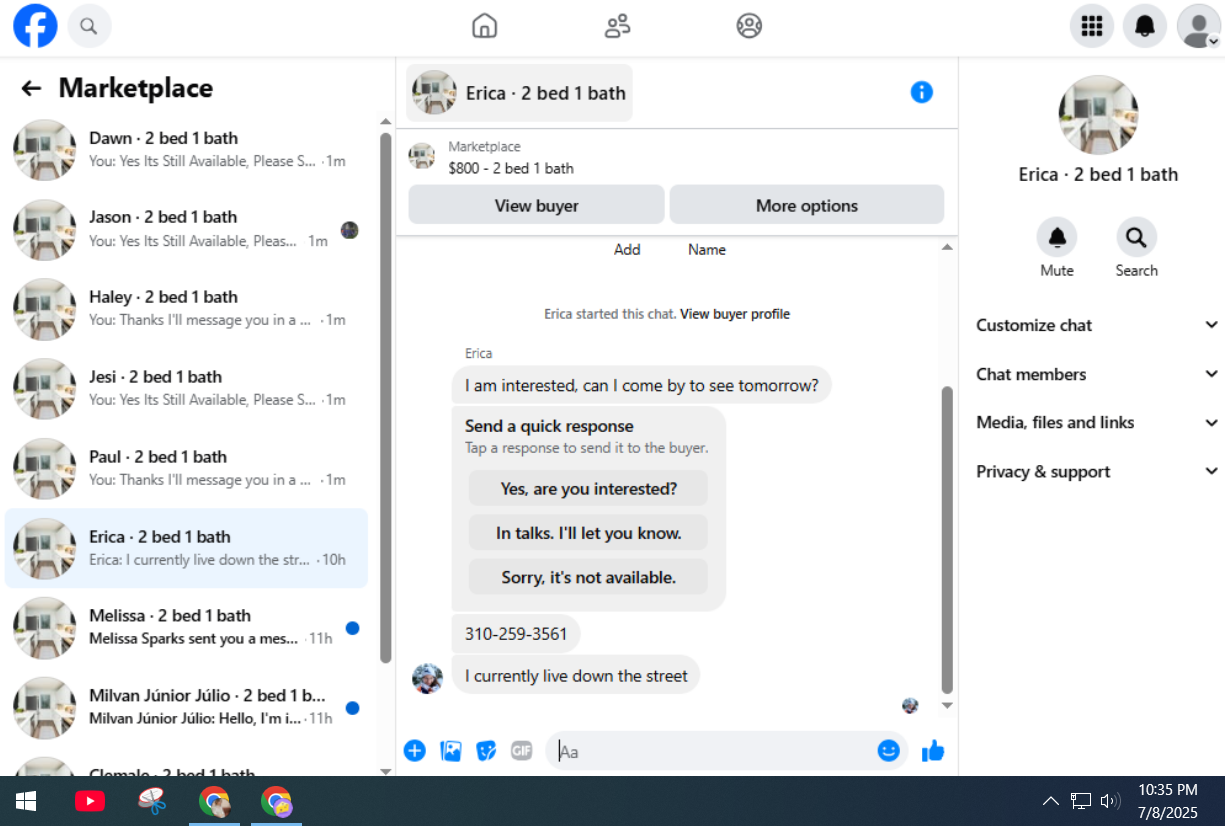
Task: Send quick response 'Yes, are you interested?'
Action: click(x=588, y=489)
